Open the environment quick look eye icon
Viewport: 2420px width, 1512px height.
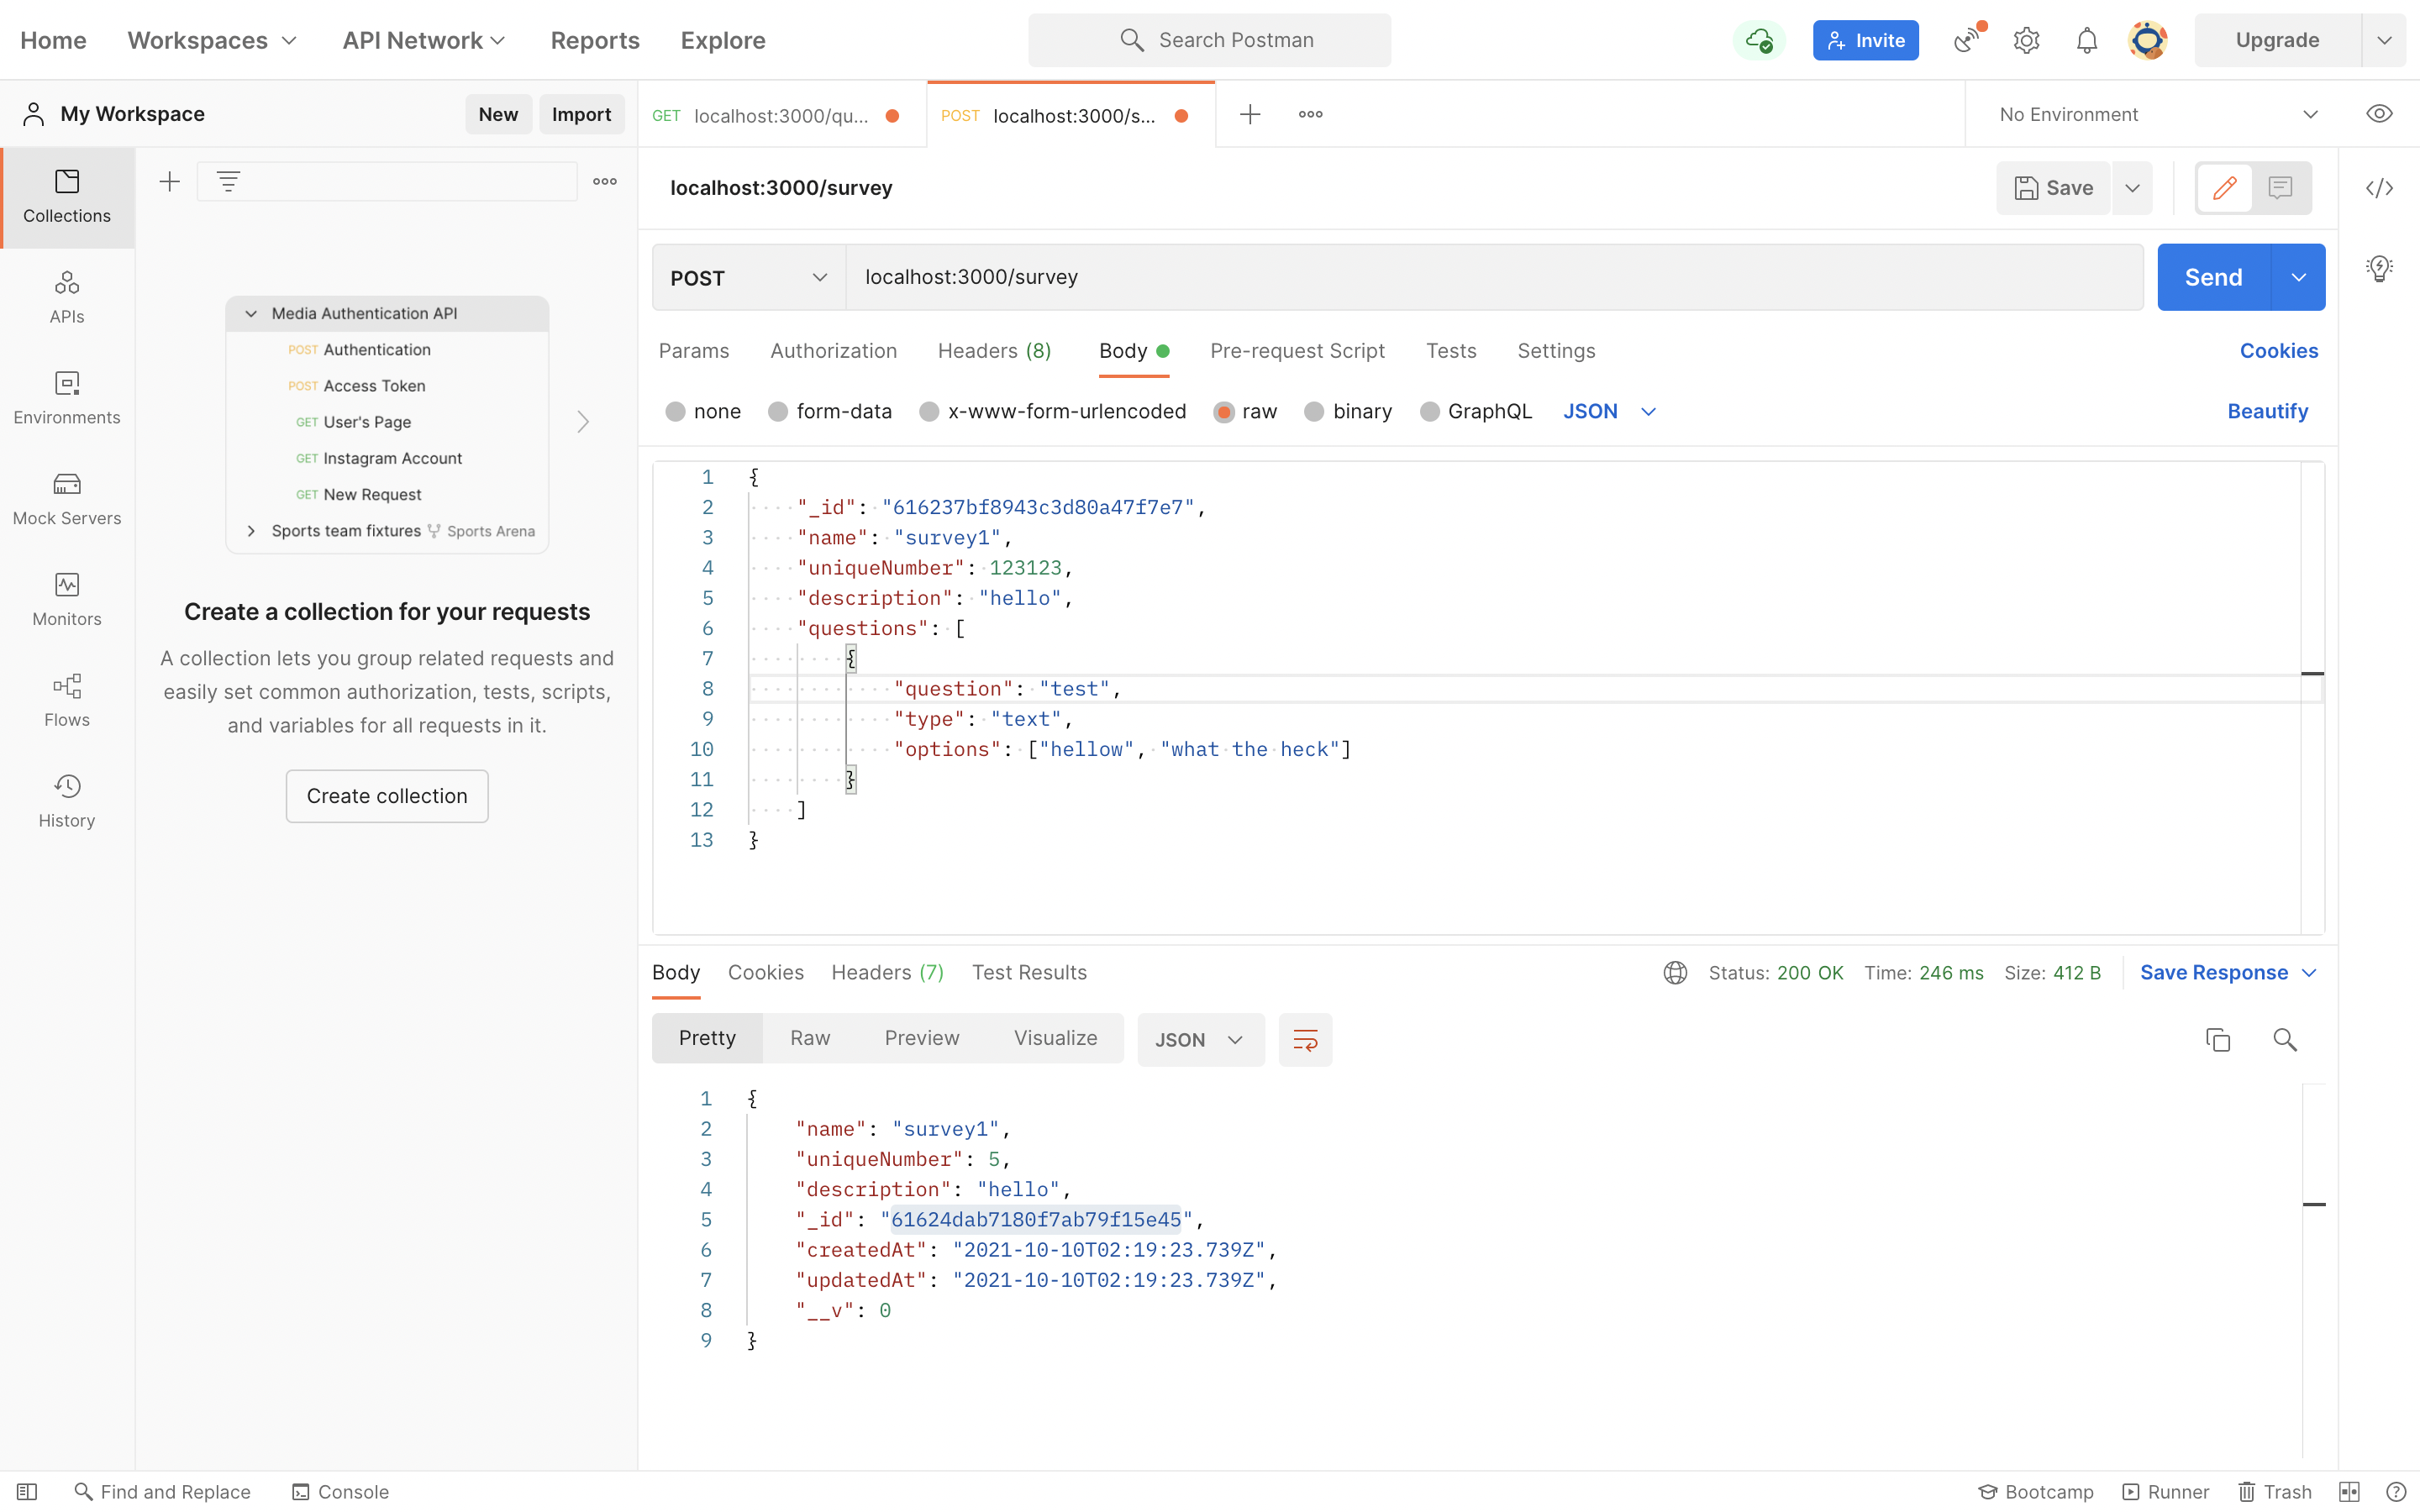coord(2379,114)
